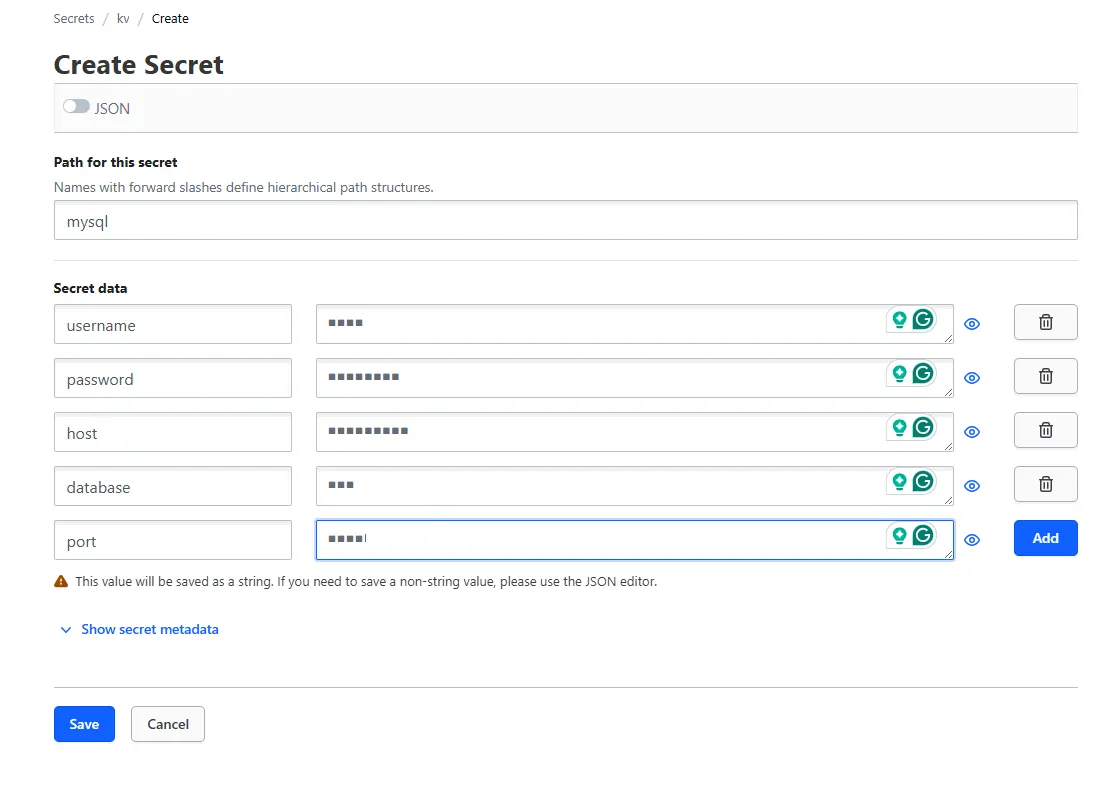Navigate to the kv breadcrumb

(123, 18)
